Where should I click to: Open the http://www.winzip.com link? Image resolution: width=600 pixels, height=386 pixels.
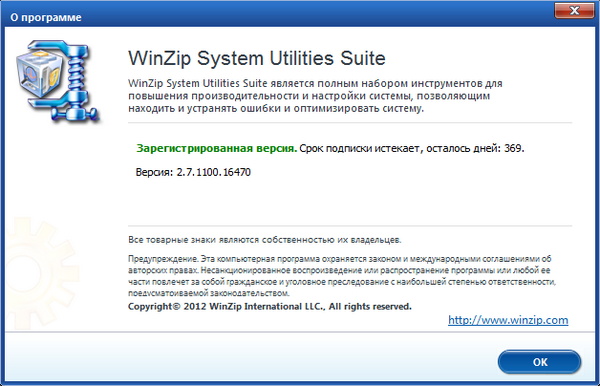click(x=508, y=320)
